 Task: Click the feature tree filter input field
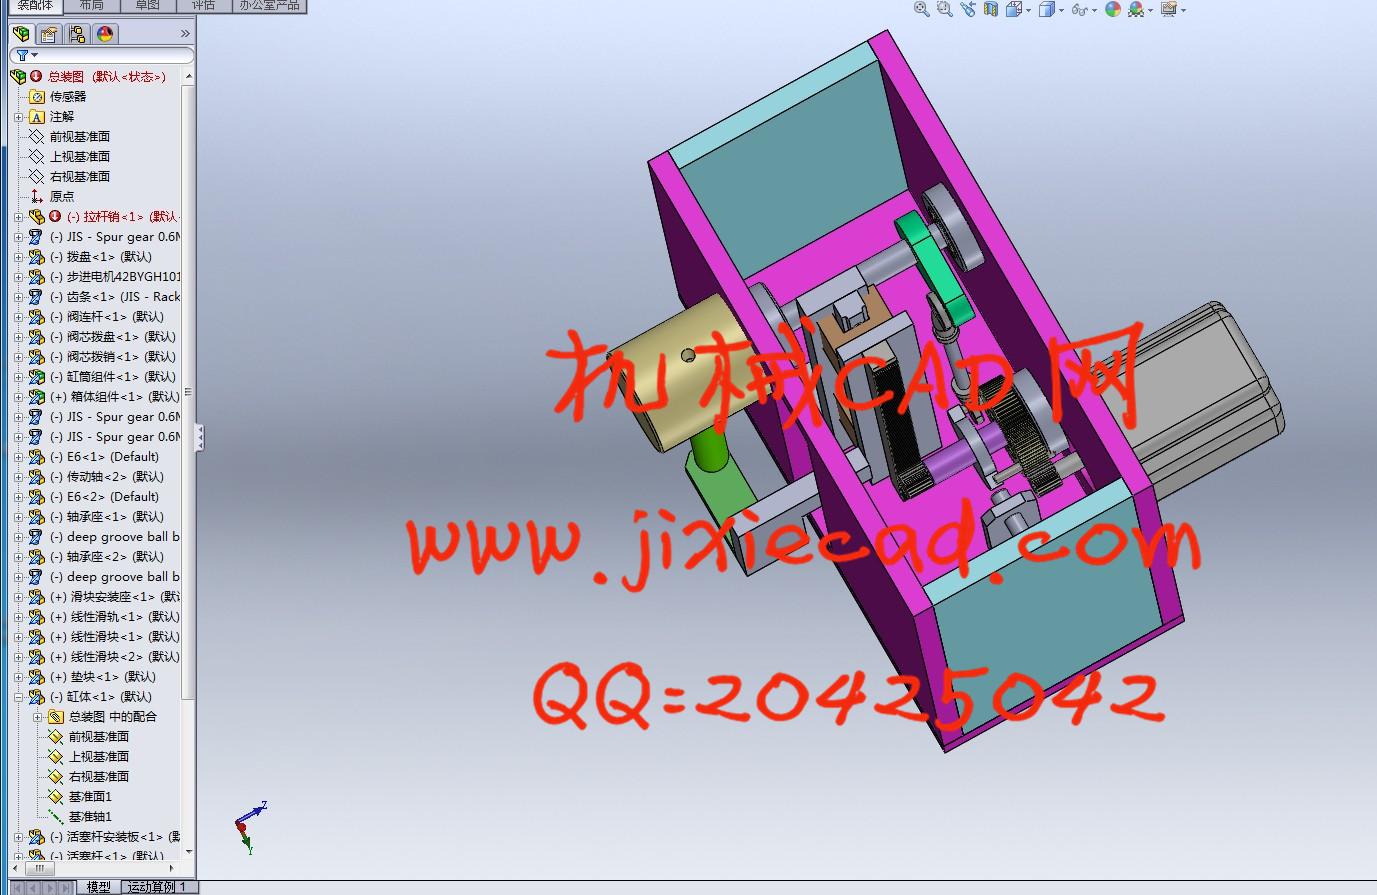tap(110, 56)
